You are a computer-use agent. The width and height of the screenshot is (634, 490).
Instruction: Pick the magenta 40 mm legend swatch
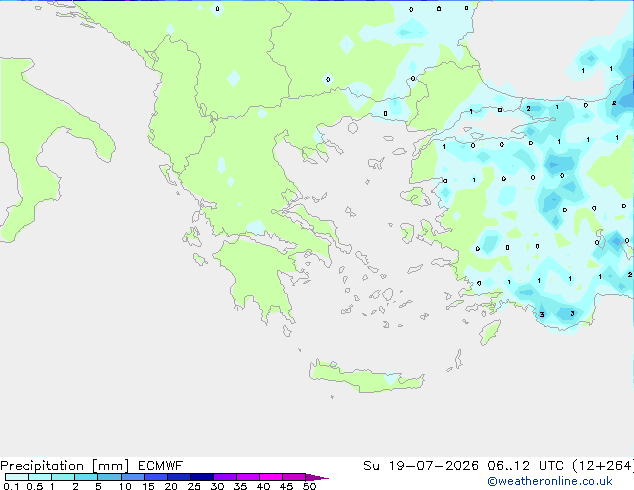pos(271,477)
